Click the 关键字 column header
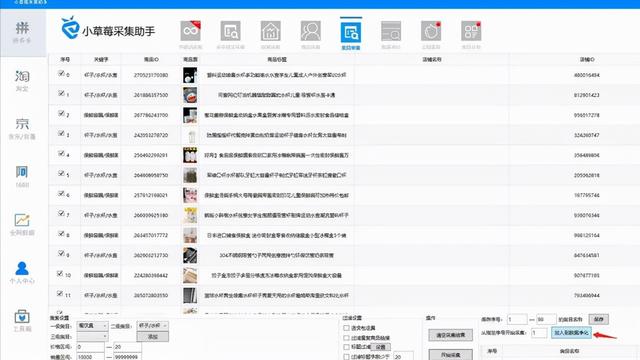The image size is (640, 360). pyautogui.click(x=101, y=60)
